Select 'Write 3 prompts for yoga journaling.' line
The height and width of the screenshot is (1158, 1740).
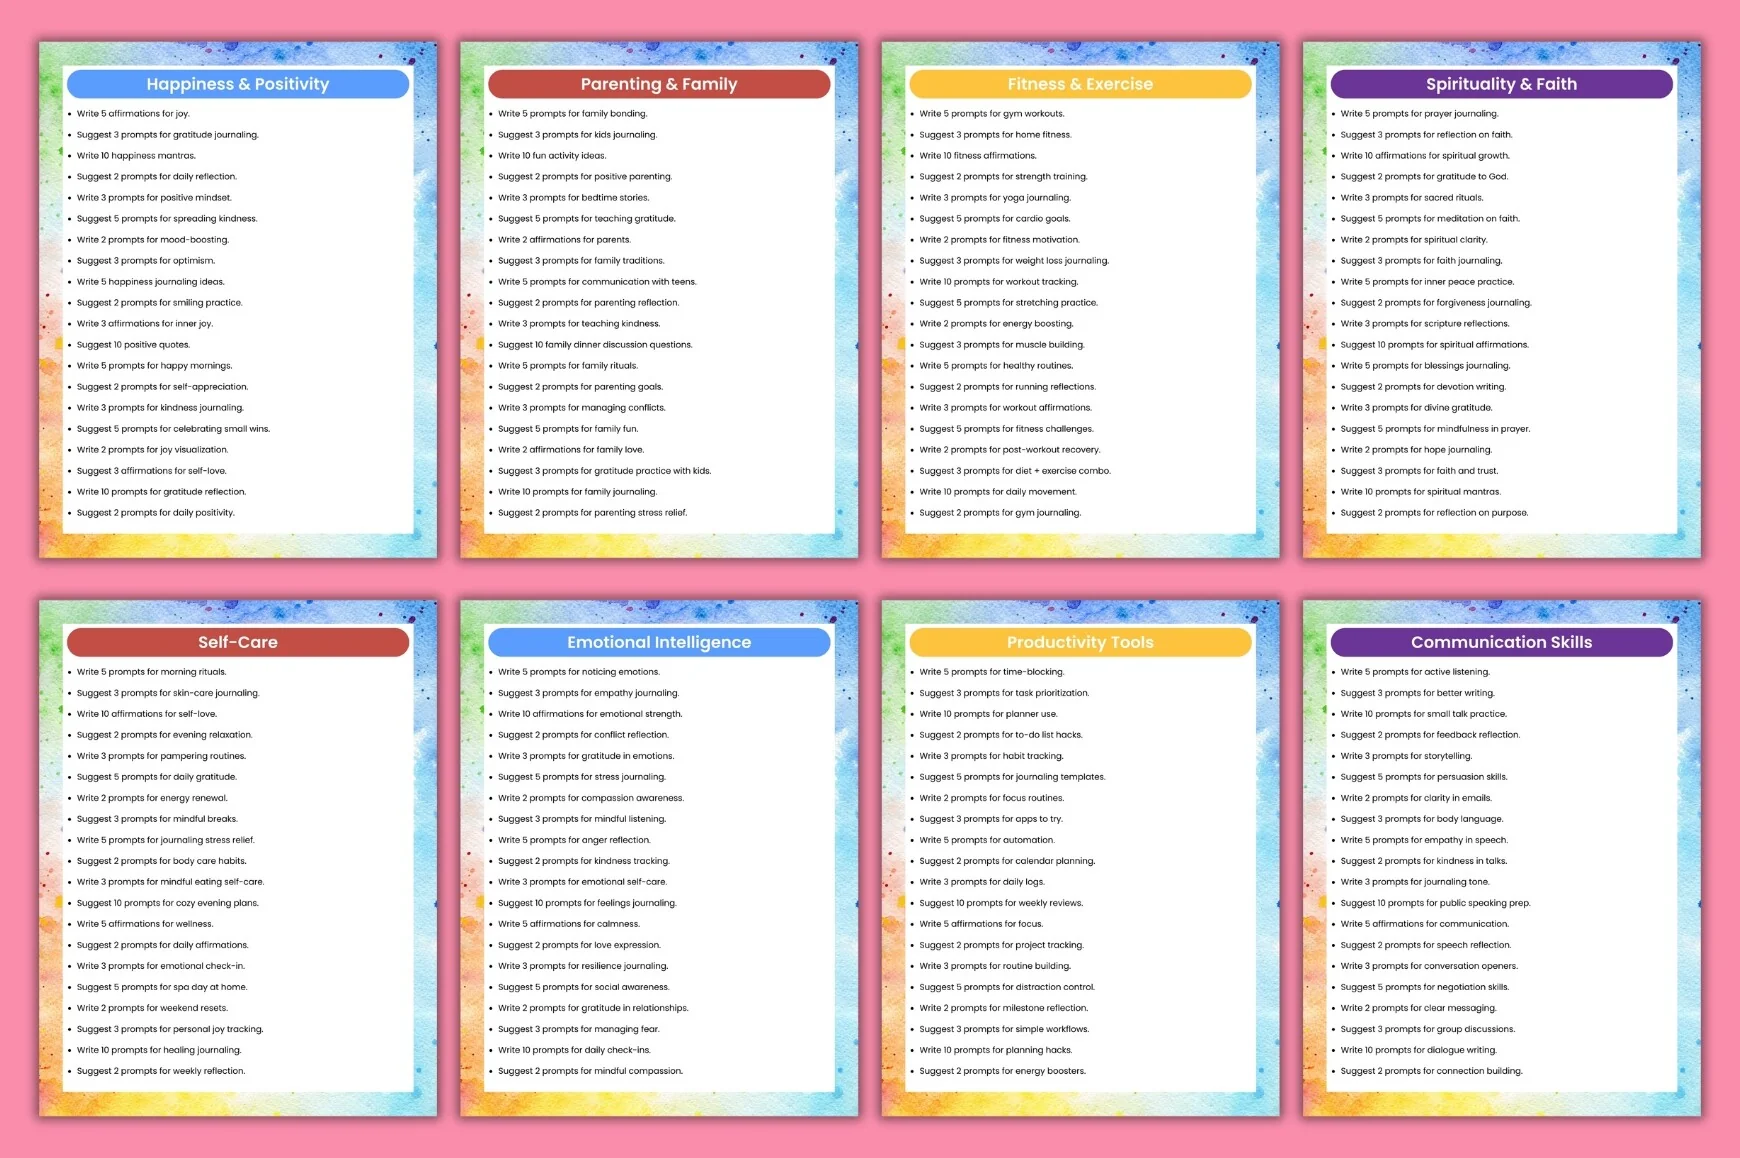coord(995,198)
